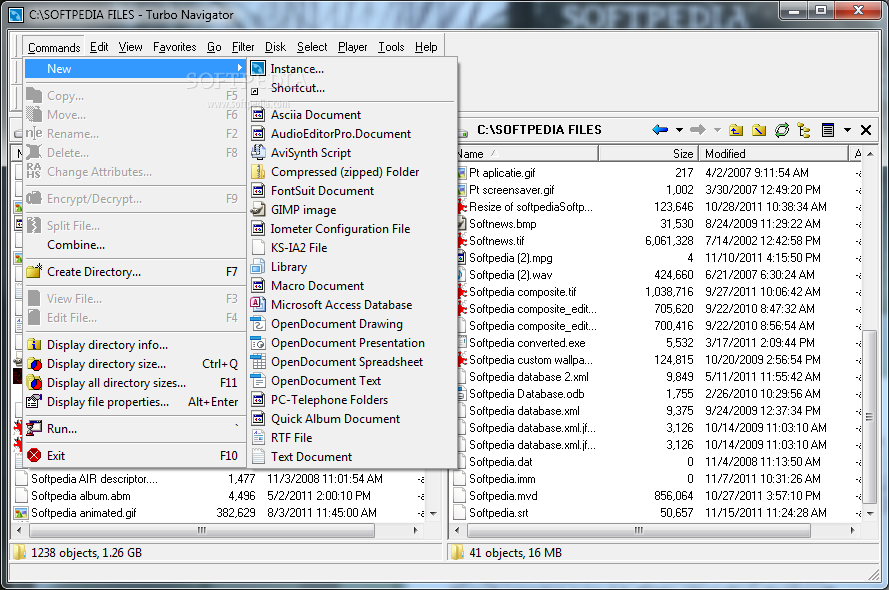Create a new OpenDocument Presentation

coord(352,342)
